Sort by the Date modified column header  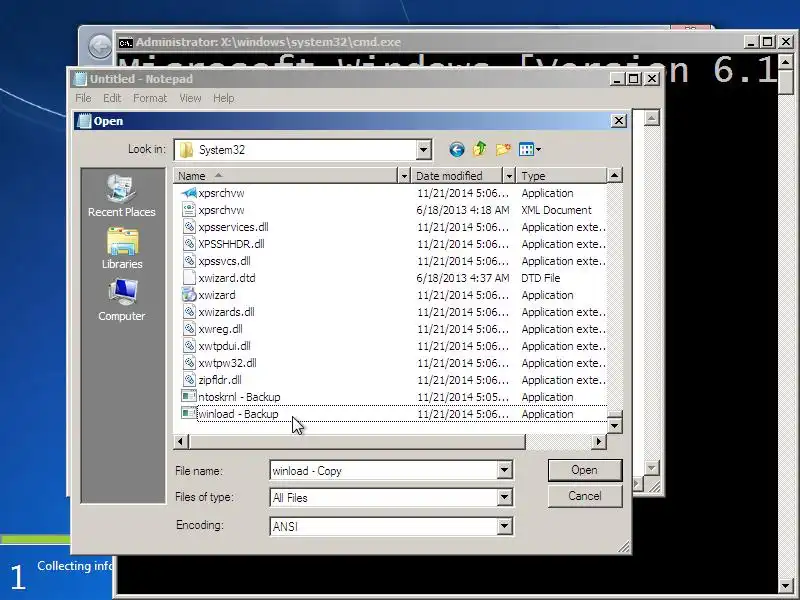coord(457,176)
